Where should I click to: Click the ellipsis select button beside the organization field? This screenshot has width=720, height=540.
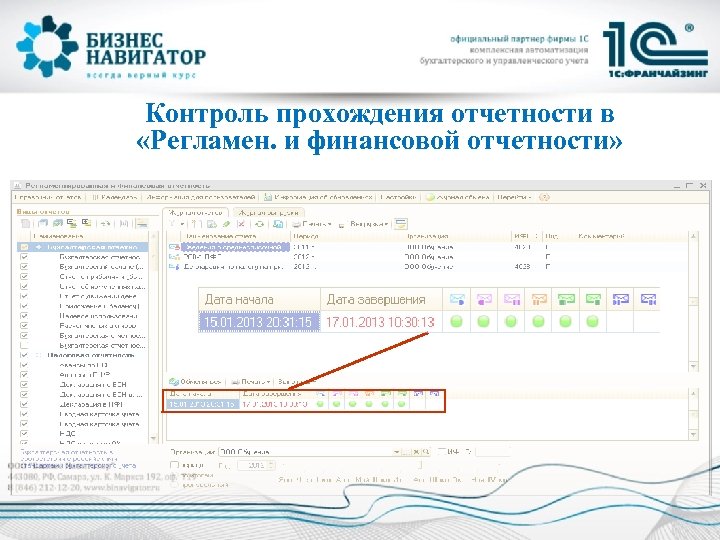coord(406,452)
